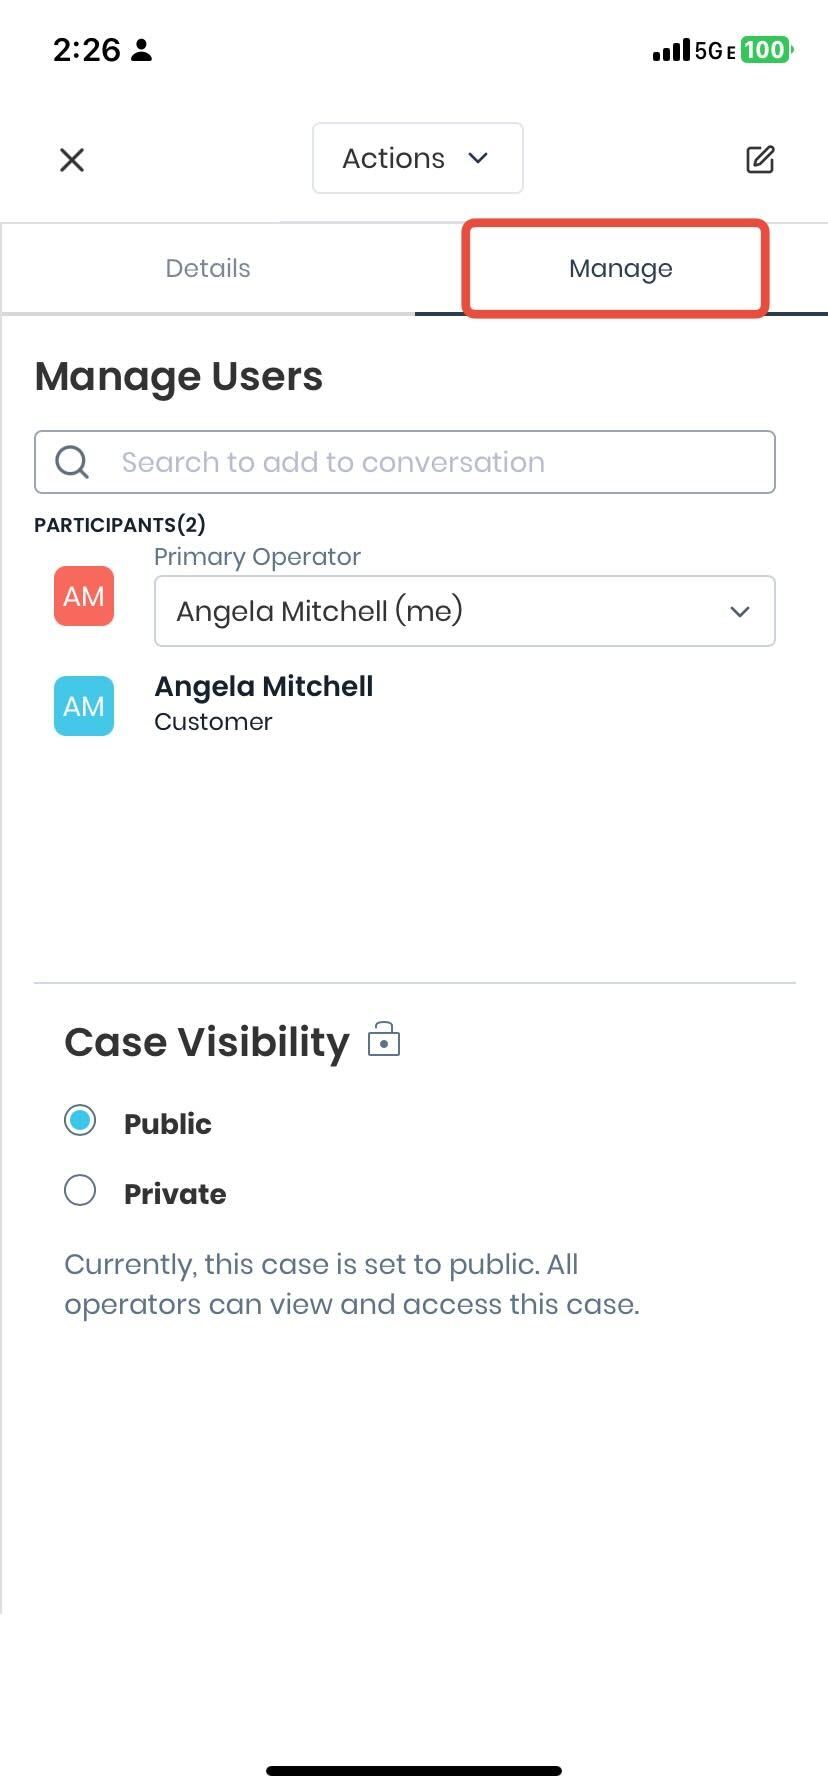The width and height of the screenshot is (828, 1792).
Task: Tap the Case Visibility lock icon
Action: (384, 1040)
